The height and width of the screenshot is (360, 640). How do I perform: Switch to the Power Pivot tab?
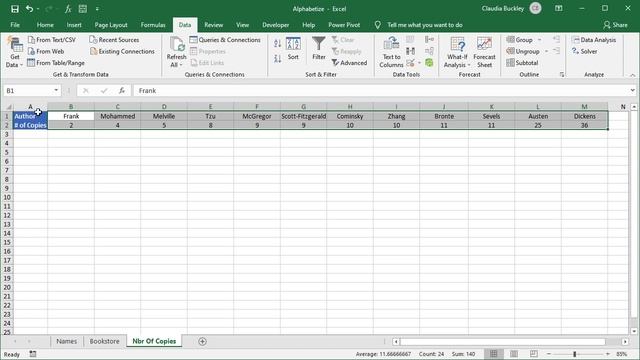click(x=344, y=25)
